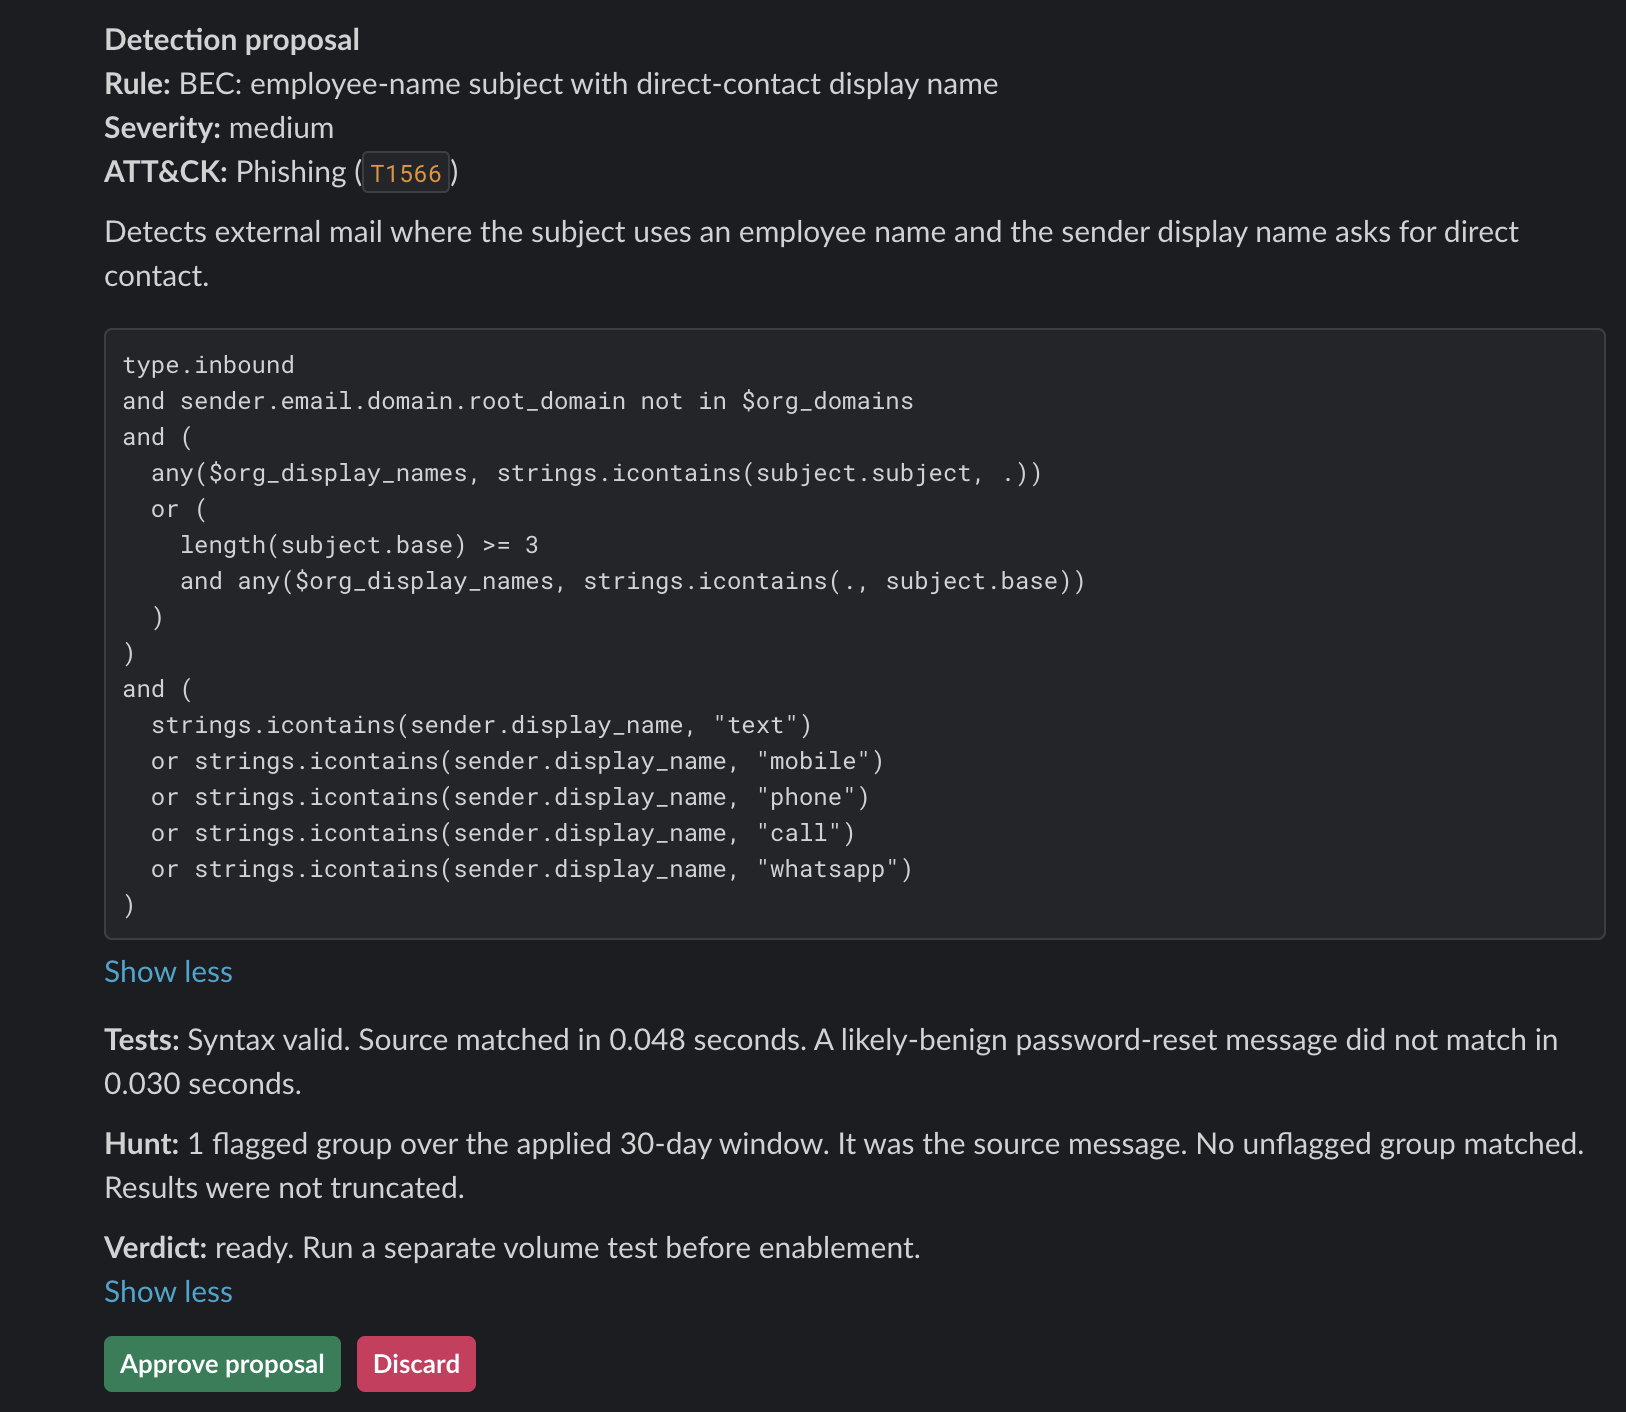Click the line 'any($org_display_names, strings.icontains(subject.subject, .))'
This screenshot has height=1412, width=1626.
coord(596,473)
